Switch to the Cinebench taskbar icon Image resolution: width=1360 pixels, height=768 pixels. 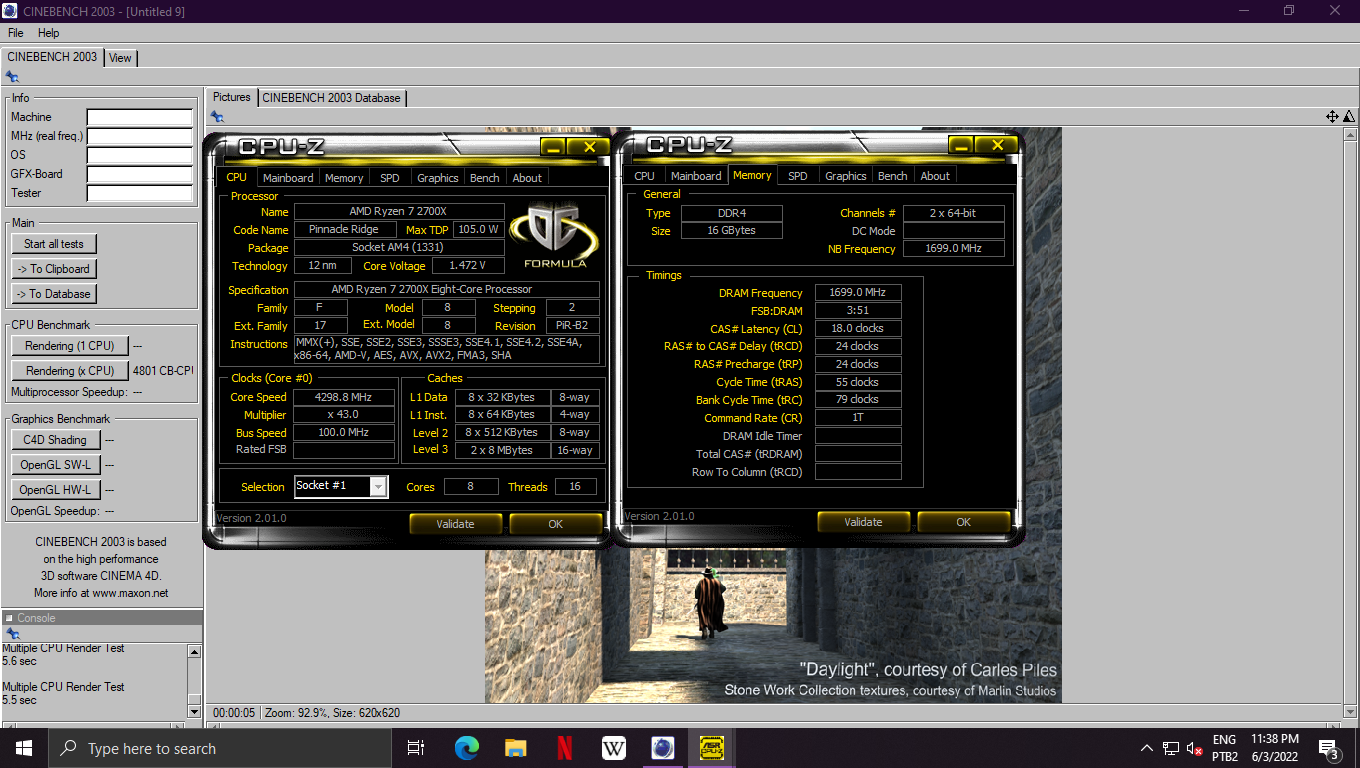(x=662, y=748)
